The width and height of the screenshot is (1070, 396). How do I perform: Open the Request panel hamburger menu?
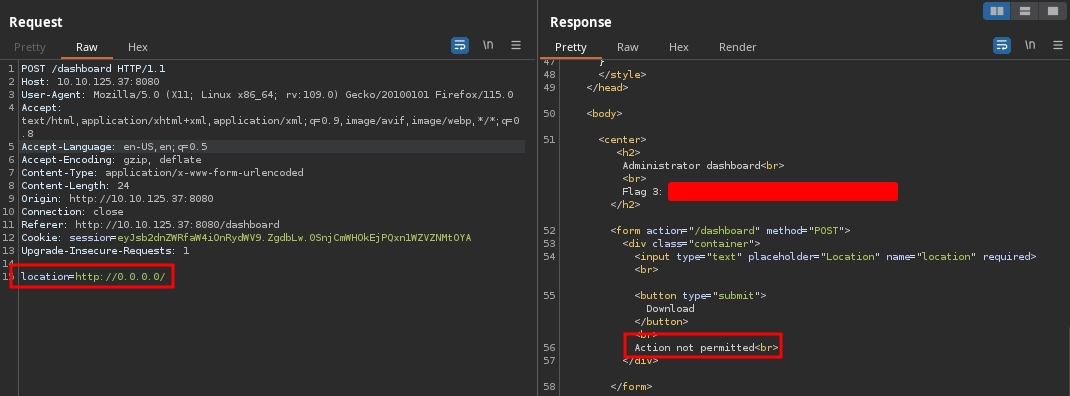tap(516, 45)
